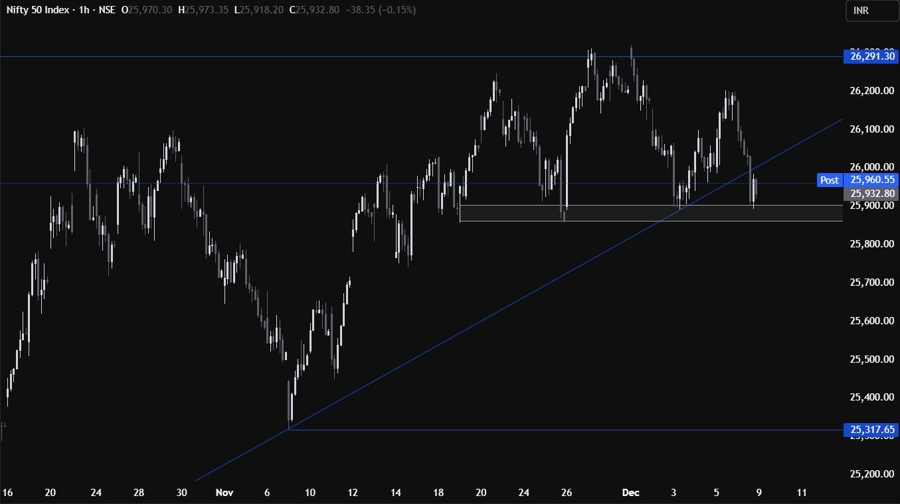900x504 pixels.
Task: Select the upper horizontal resistance line
Action: 300,57
